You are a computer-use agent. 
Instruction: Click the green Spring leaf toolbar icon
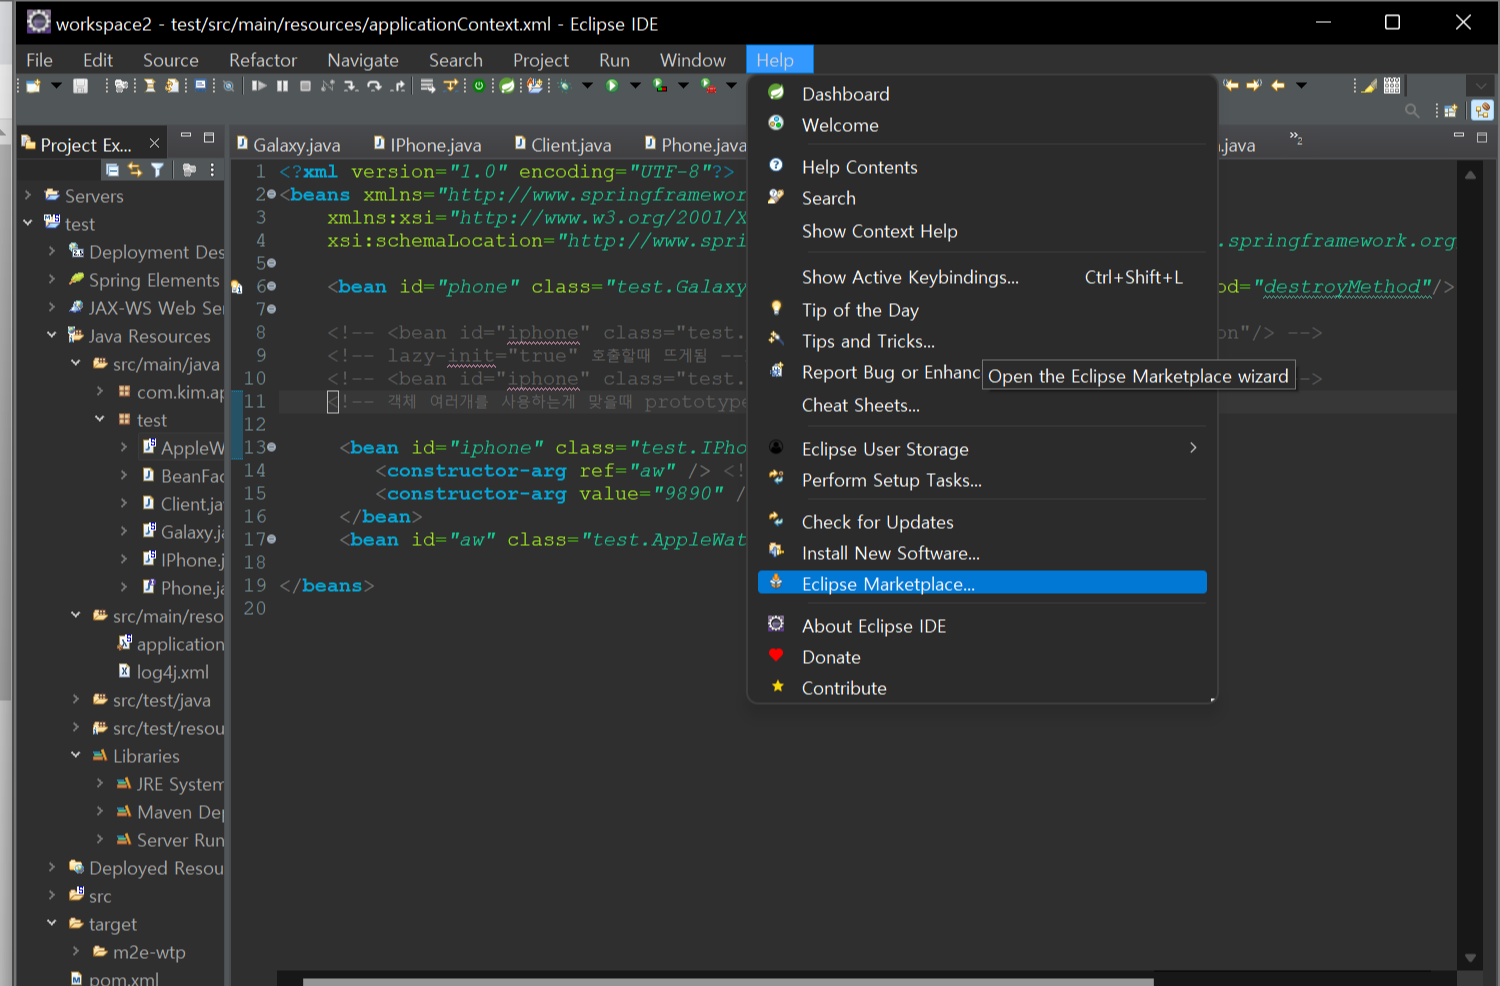coord(507,86)
